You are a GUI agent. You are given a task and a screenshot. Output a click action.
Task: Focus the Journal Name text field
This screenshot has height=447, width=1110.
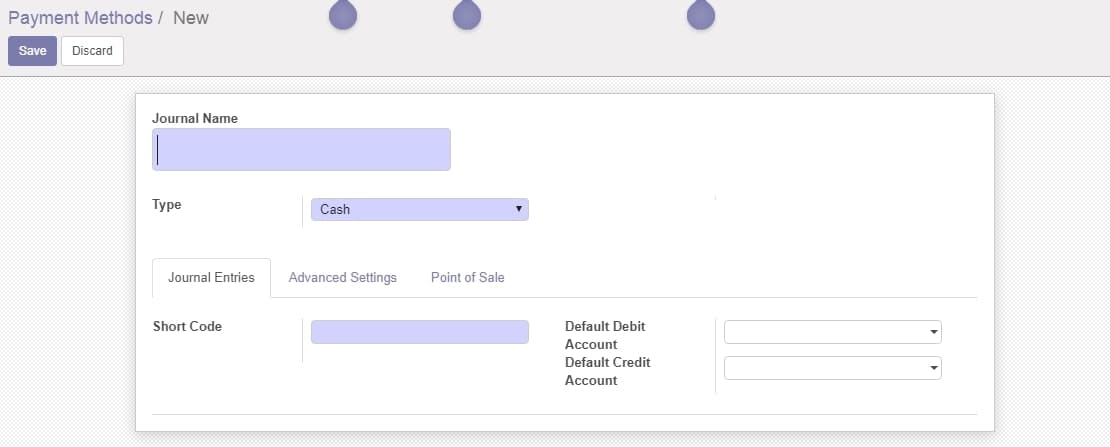302,149
